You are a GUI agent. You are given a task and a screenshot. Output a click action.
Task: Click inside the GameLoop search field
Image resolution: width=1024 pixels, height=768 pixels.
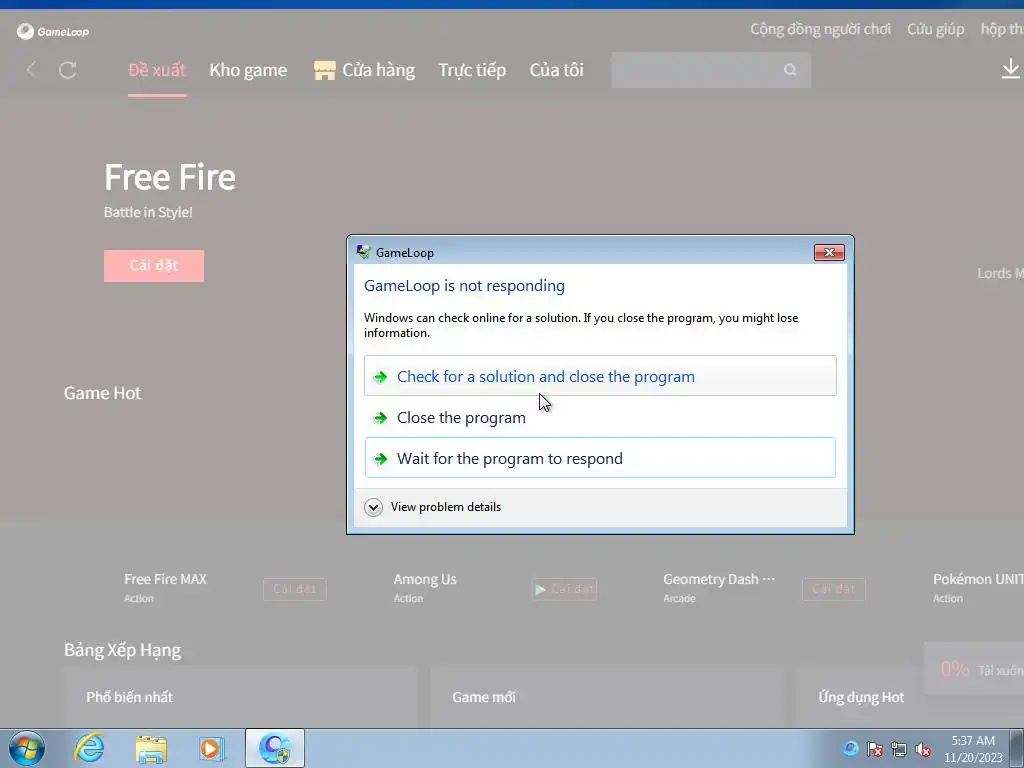point(711,70)
